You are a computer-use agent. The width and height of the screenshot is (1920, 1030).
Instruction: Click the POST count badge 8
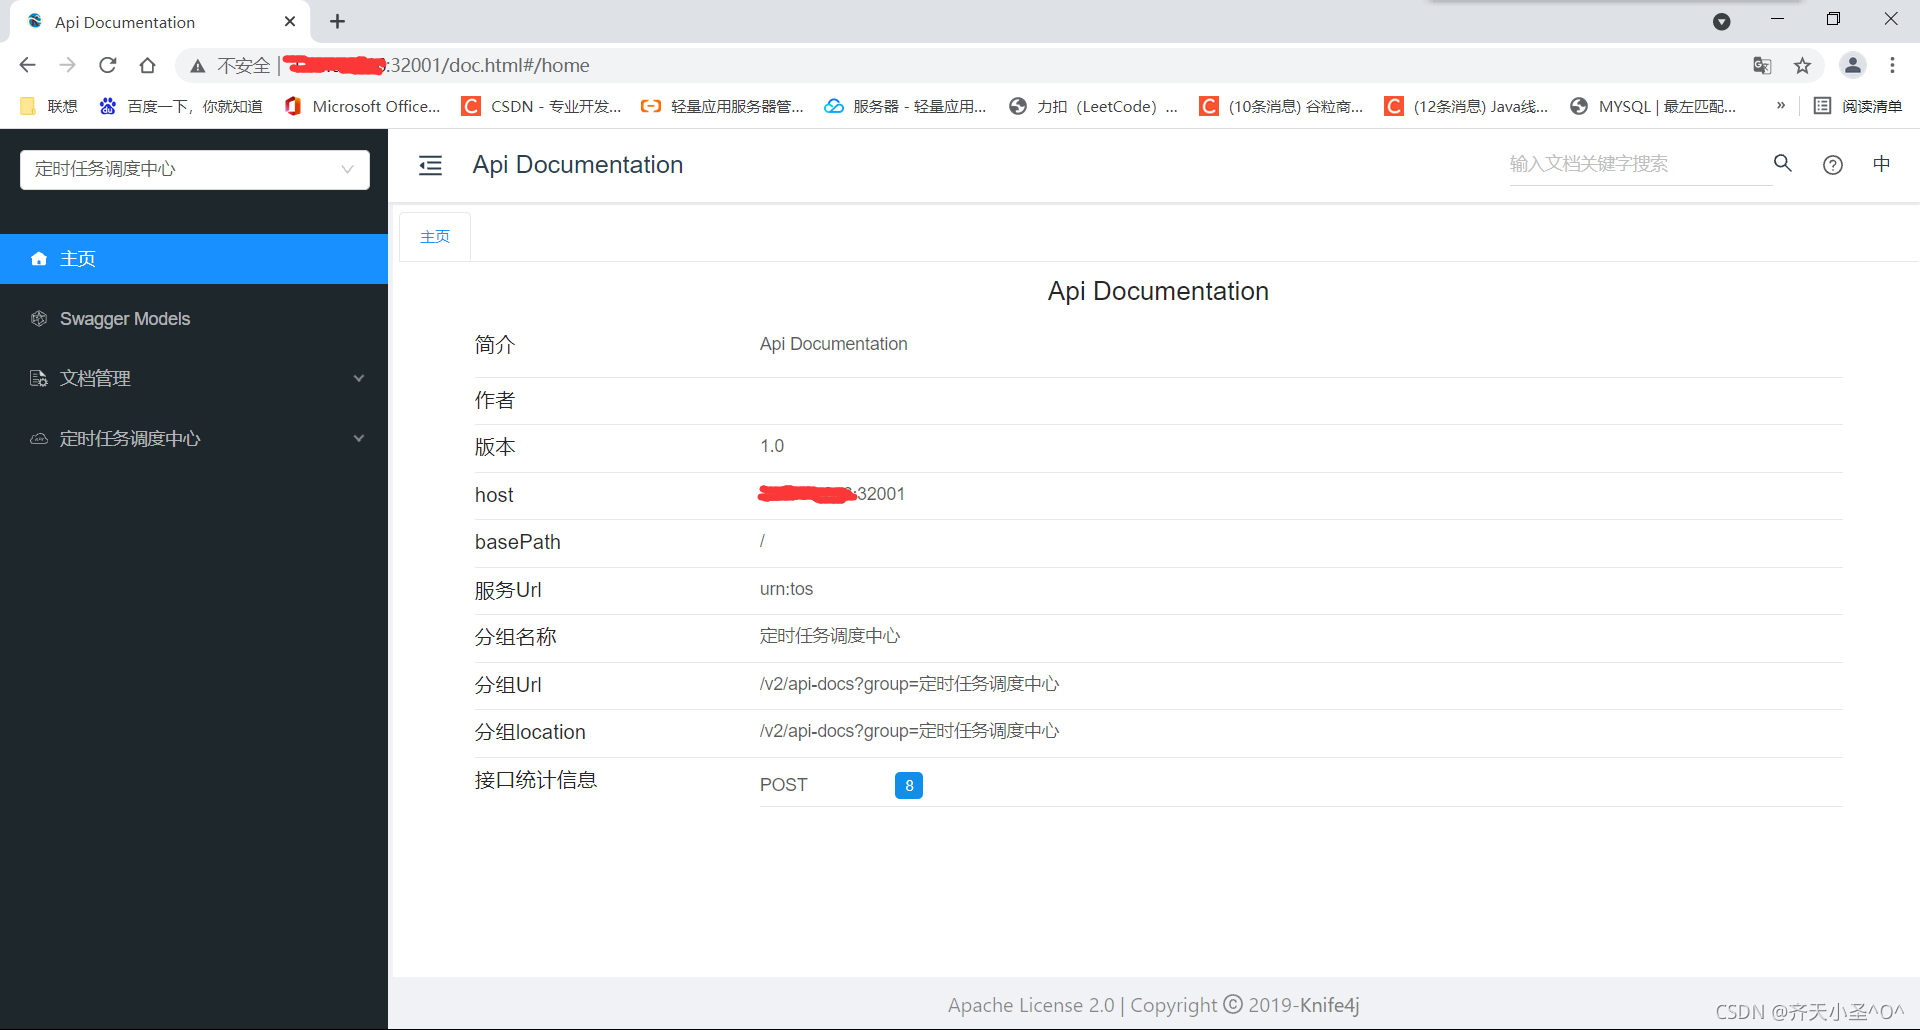point(909,785)
